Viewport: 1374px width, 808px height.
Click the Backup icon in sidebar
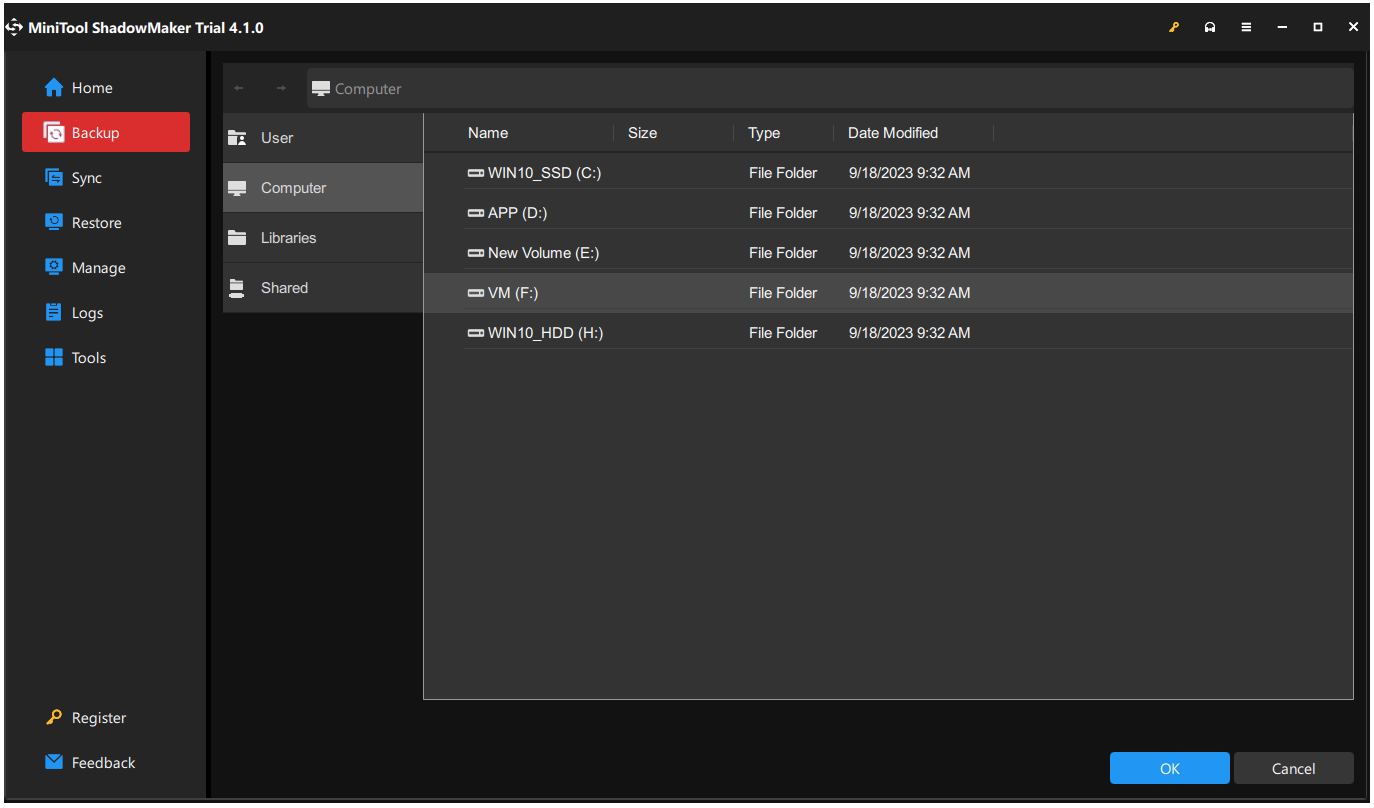pos(54,133)
